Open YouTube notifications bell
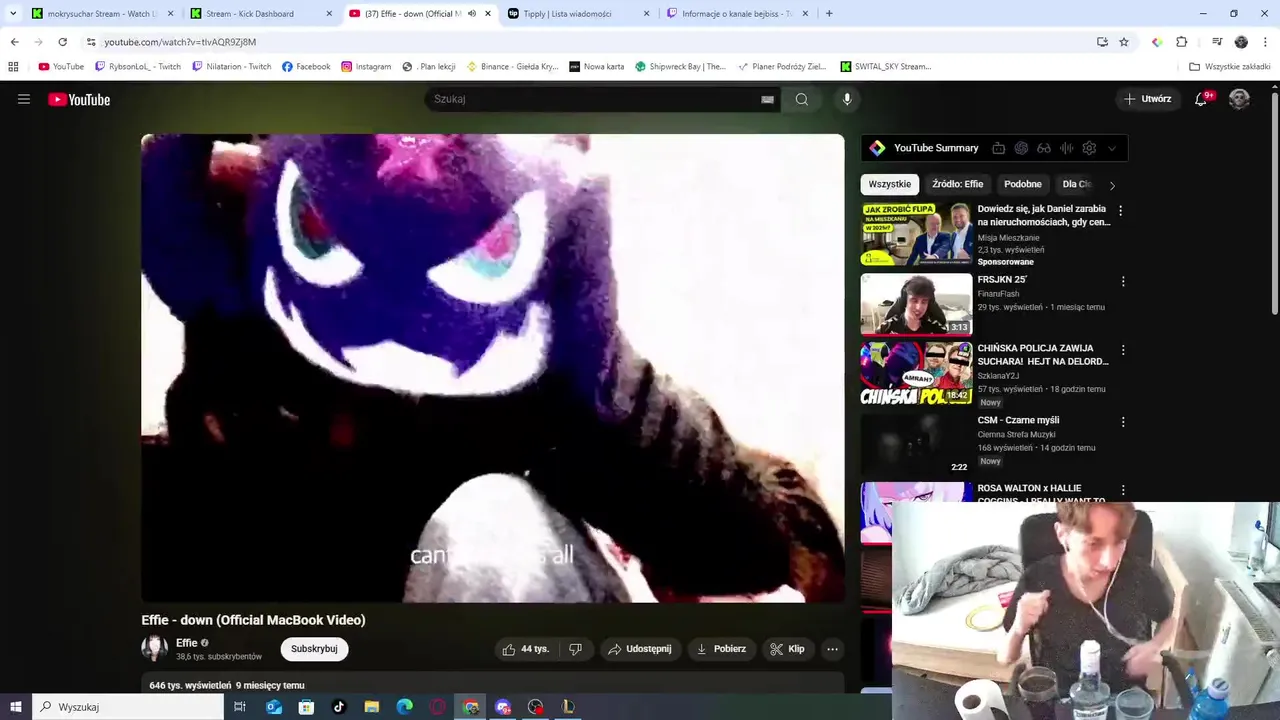Screen dimensions: 1280x720 click(x=1201, y=99)
